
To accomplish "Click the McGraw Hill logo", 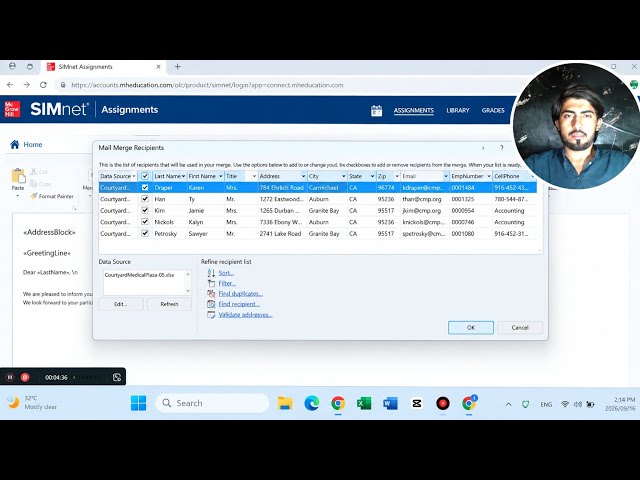I will coord(12,109).
